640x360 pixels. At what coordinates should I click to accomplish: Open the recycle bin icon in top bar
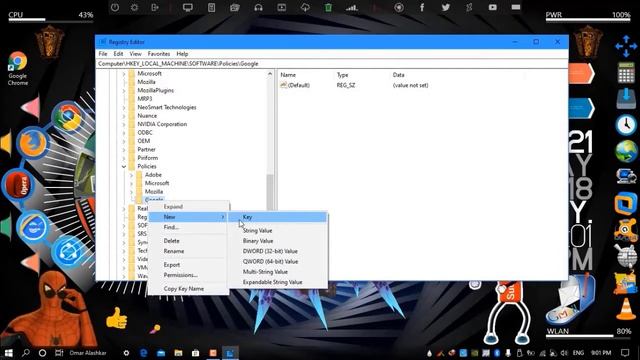(328, 7)
